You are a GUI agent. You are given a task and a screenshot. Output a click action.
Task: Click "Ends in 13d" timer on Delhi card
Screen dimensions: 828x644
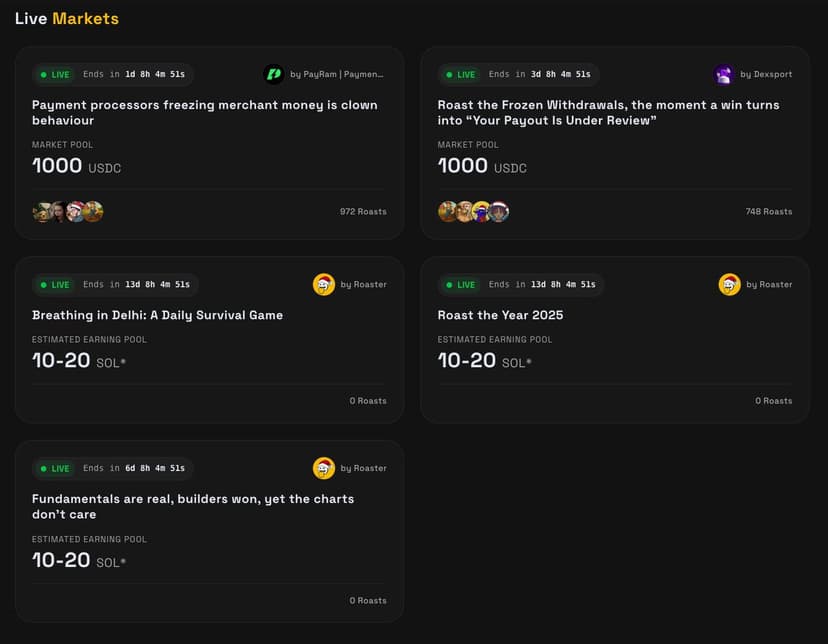pyautogui.click(x=136, y=284)
